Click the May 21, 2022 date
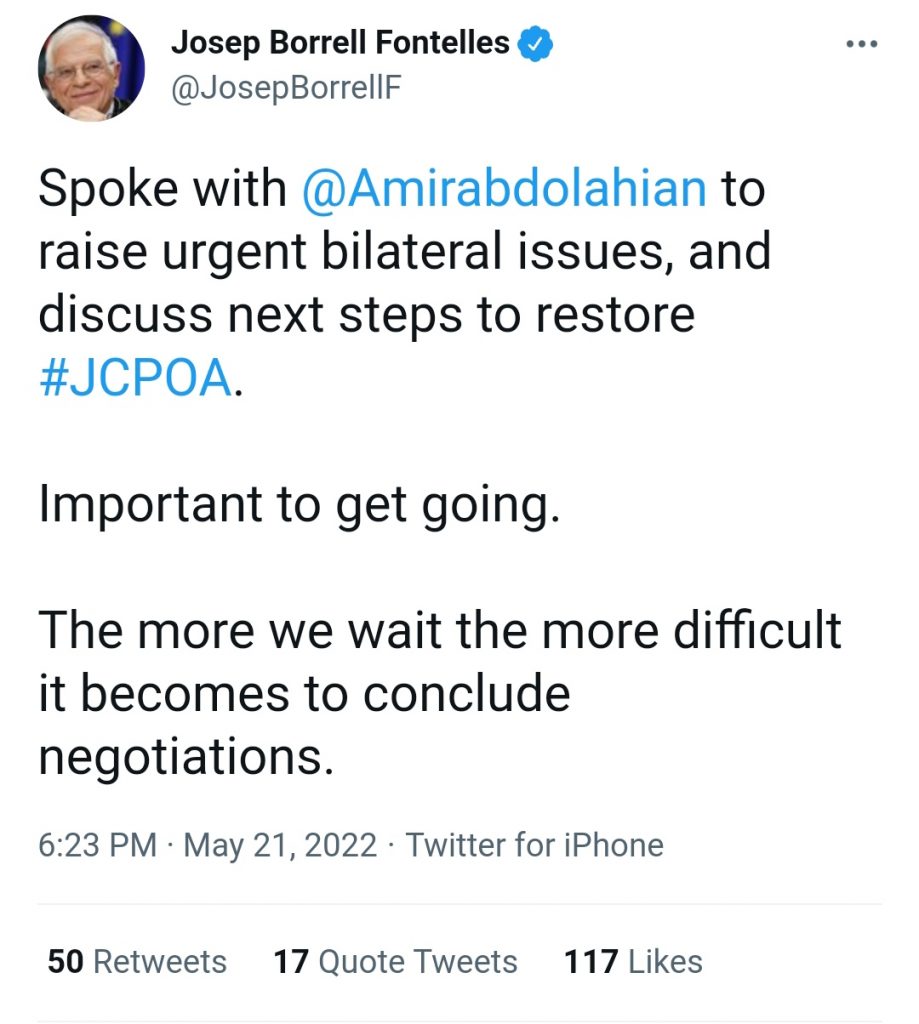Viewport: 919px width, 1024px height. click(x=281, y=845)
